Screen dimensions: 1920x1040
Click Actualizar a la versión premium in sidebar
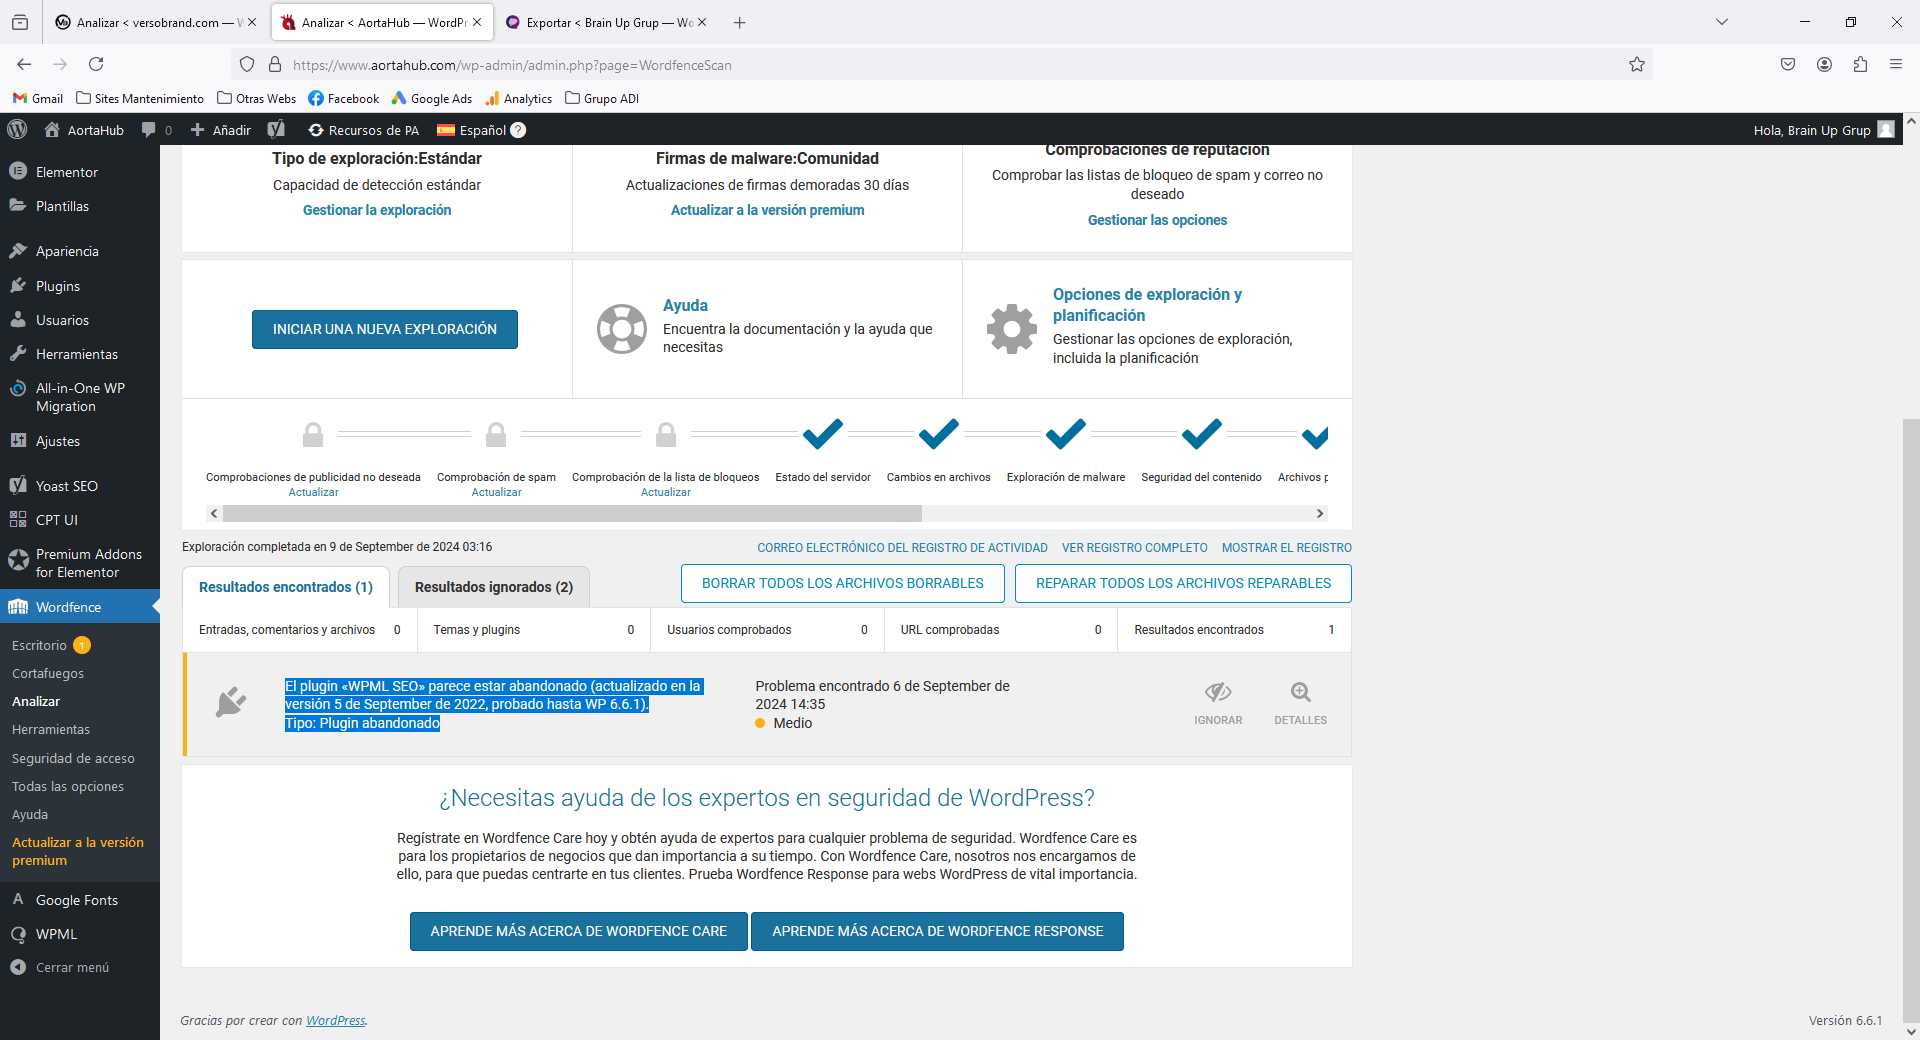(x=78, y=851)
